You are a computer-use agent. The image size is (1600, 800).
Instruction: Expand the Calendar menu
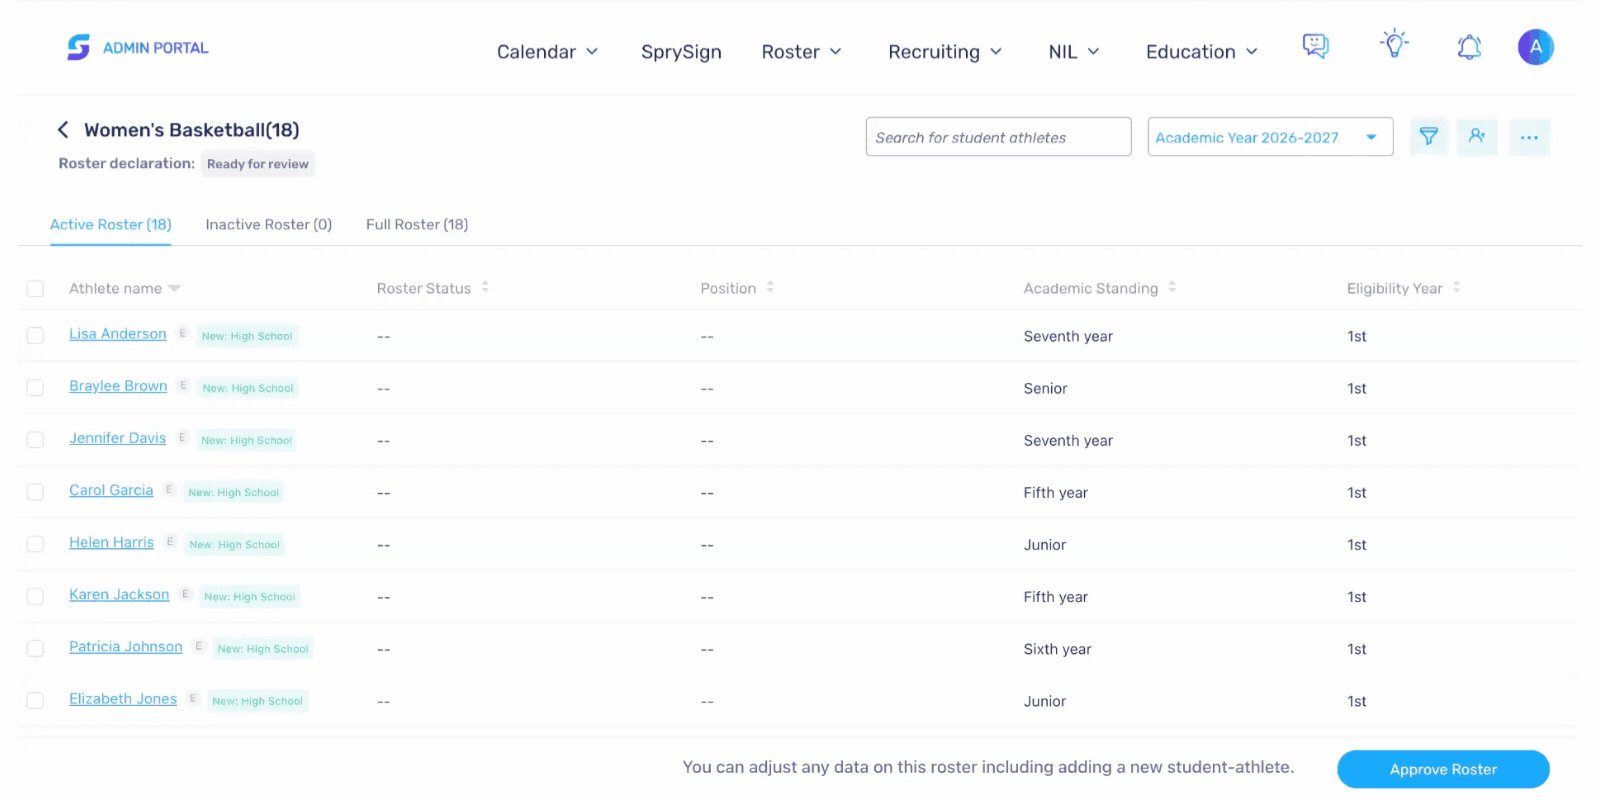click(547, 52)
